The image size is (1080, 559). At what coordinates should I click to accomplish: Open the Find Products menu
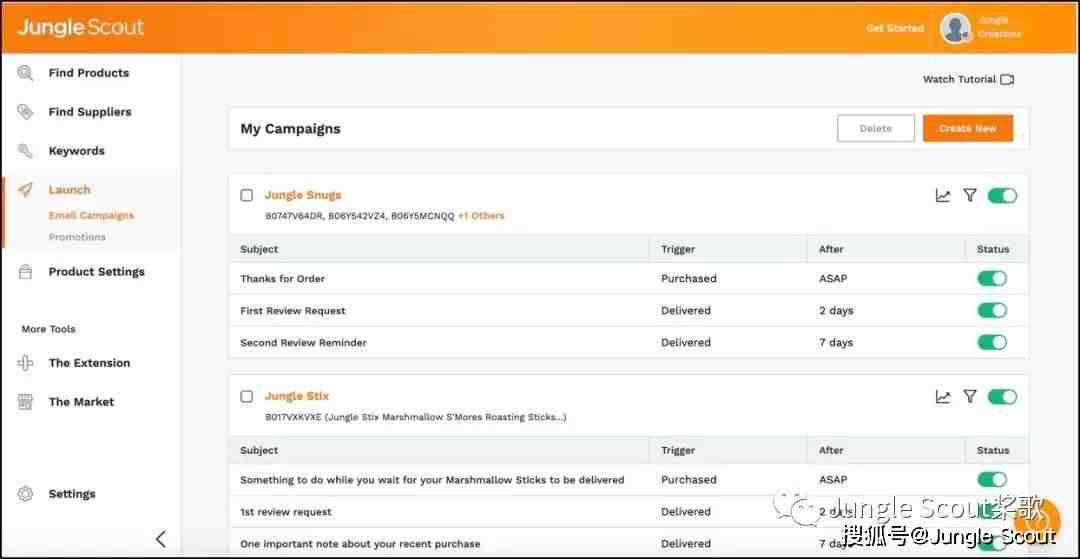tap(89, 73)
